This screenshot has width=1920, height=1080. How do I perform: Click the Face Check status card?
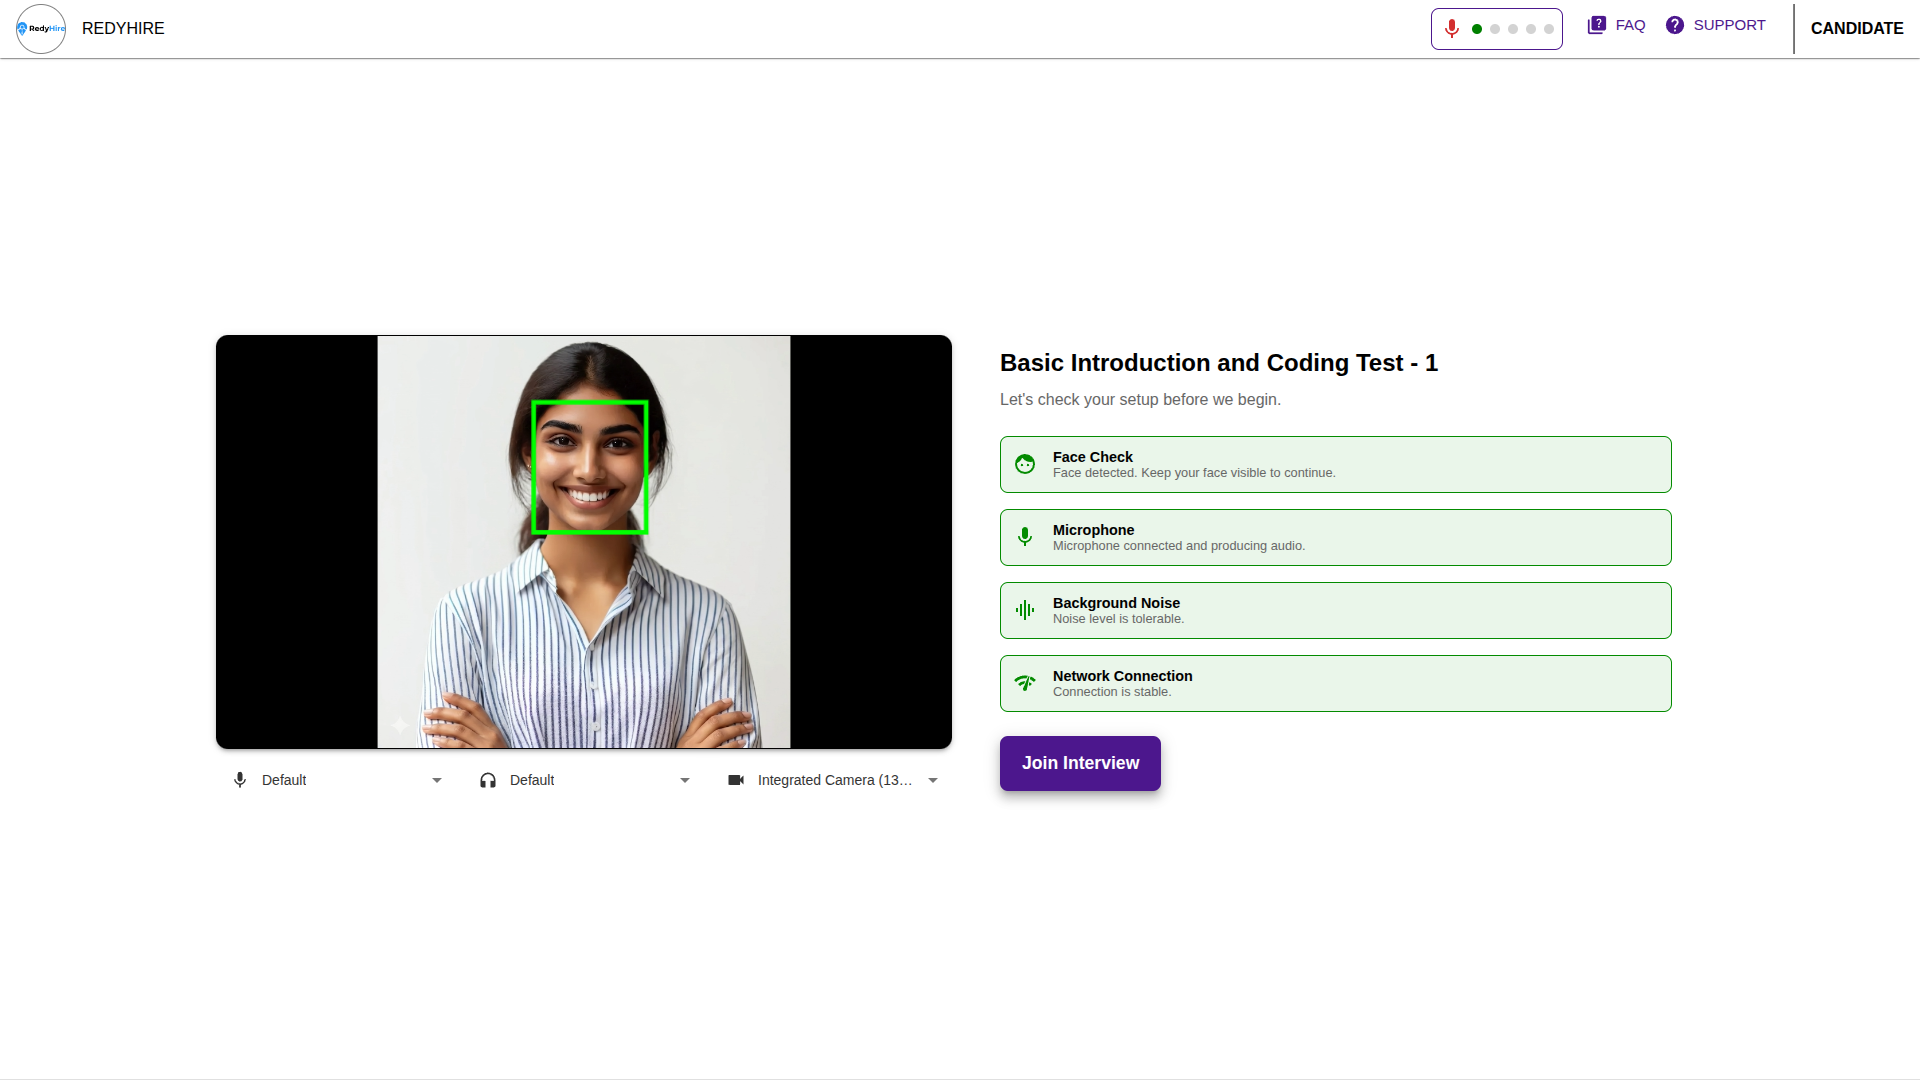point(1336,464)
